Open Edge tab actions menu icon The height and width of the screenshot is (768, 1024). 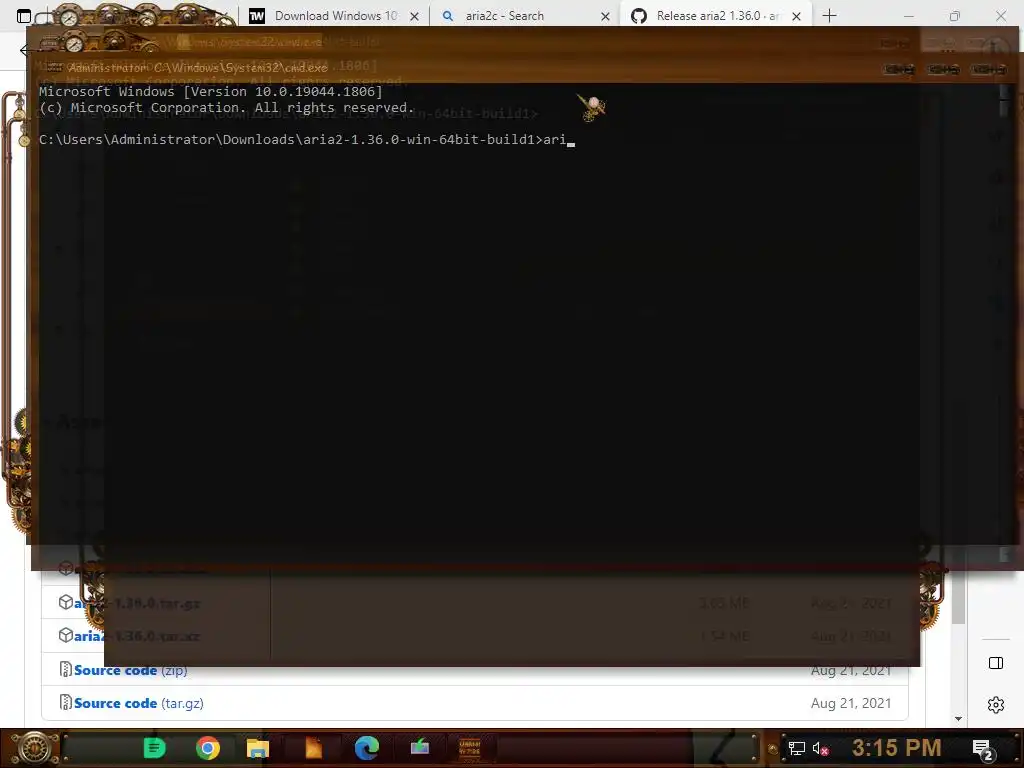pos(24,16)
